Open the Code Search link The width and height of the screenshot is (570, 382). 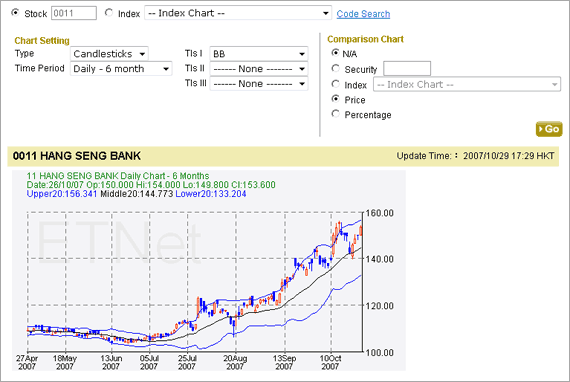[x=363, y=14]
